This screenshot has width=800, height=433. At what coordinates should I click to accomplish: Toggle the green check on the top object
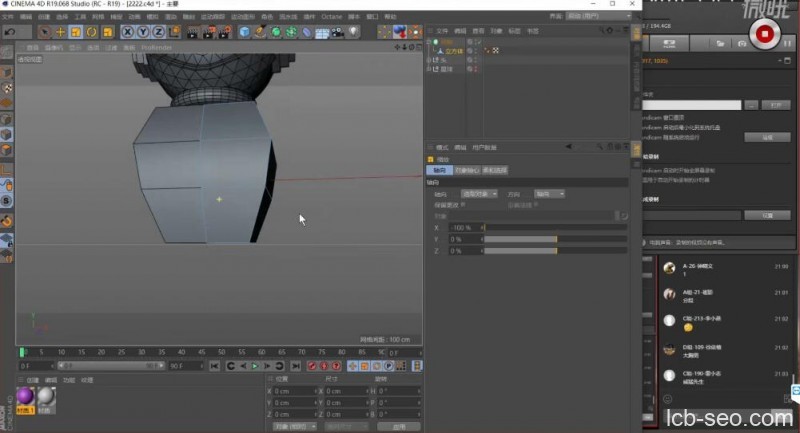pyautogui.click(x=478, y=42)
